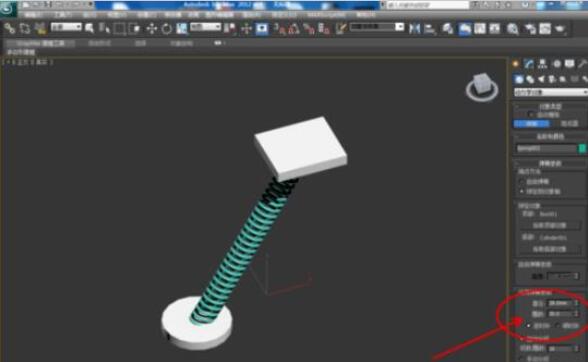Select the Free Spring radio button
The image size is (588, 362).
522,182
